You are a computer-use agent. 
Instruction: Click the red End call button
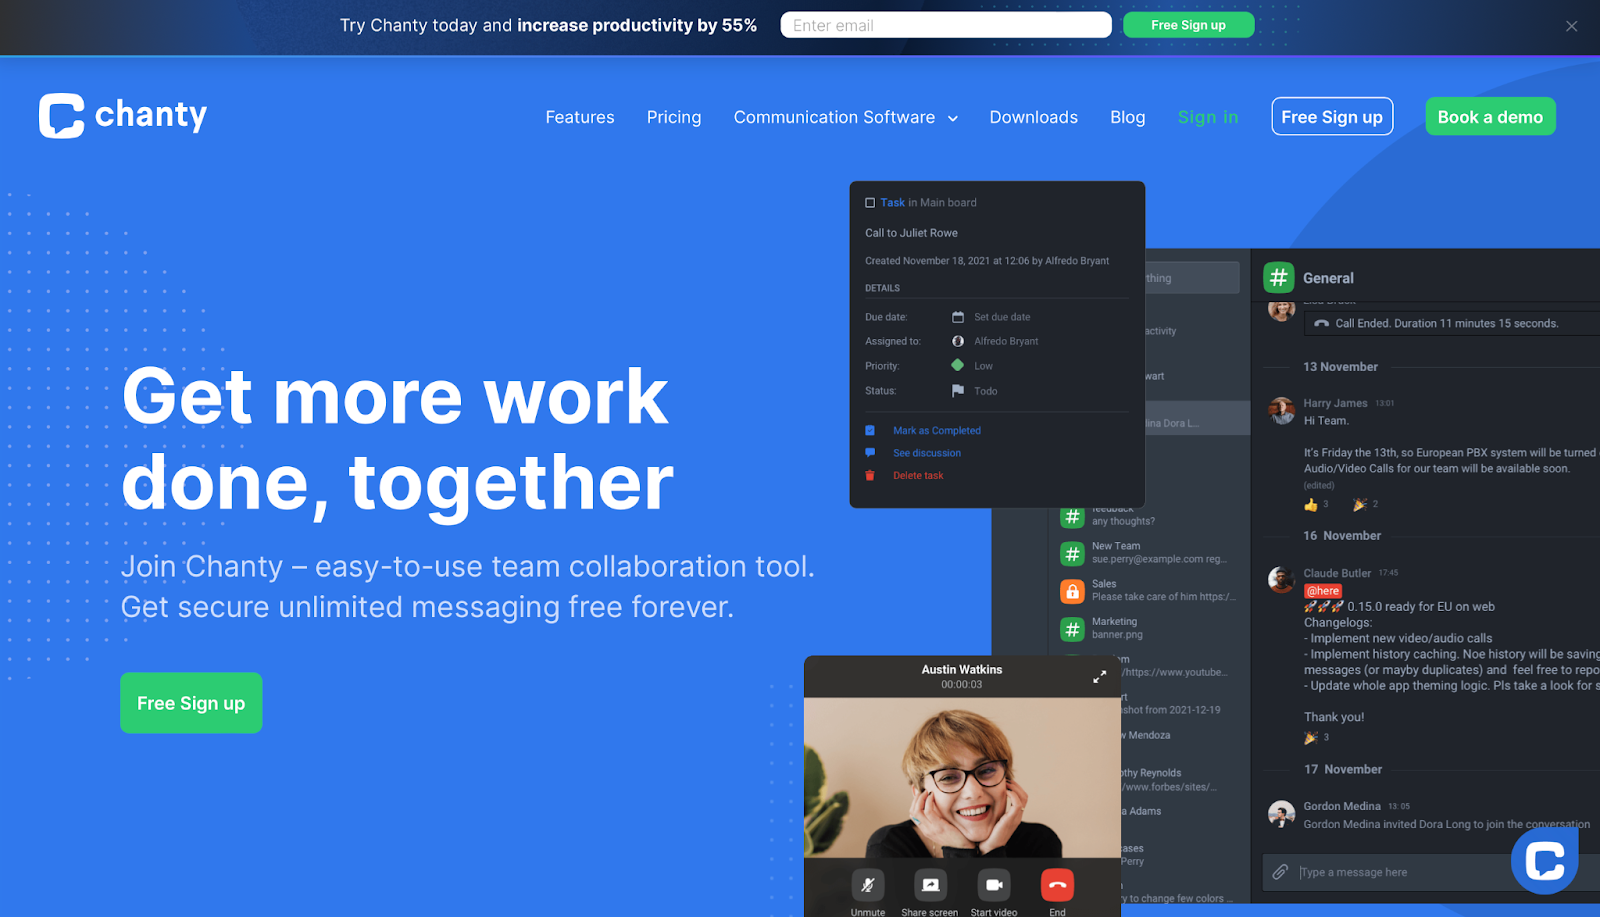(x=1057, y=885)
